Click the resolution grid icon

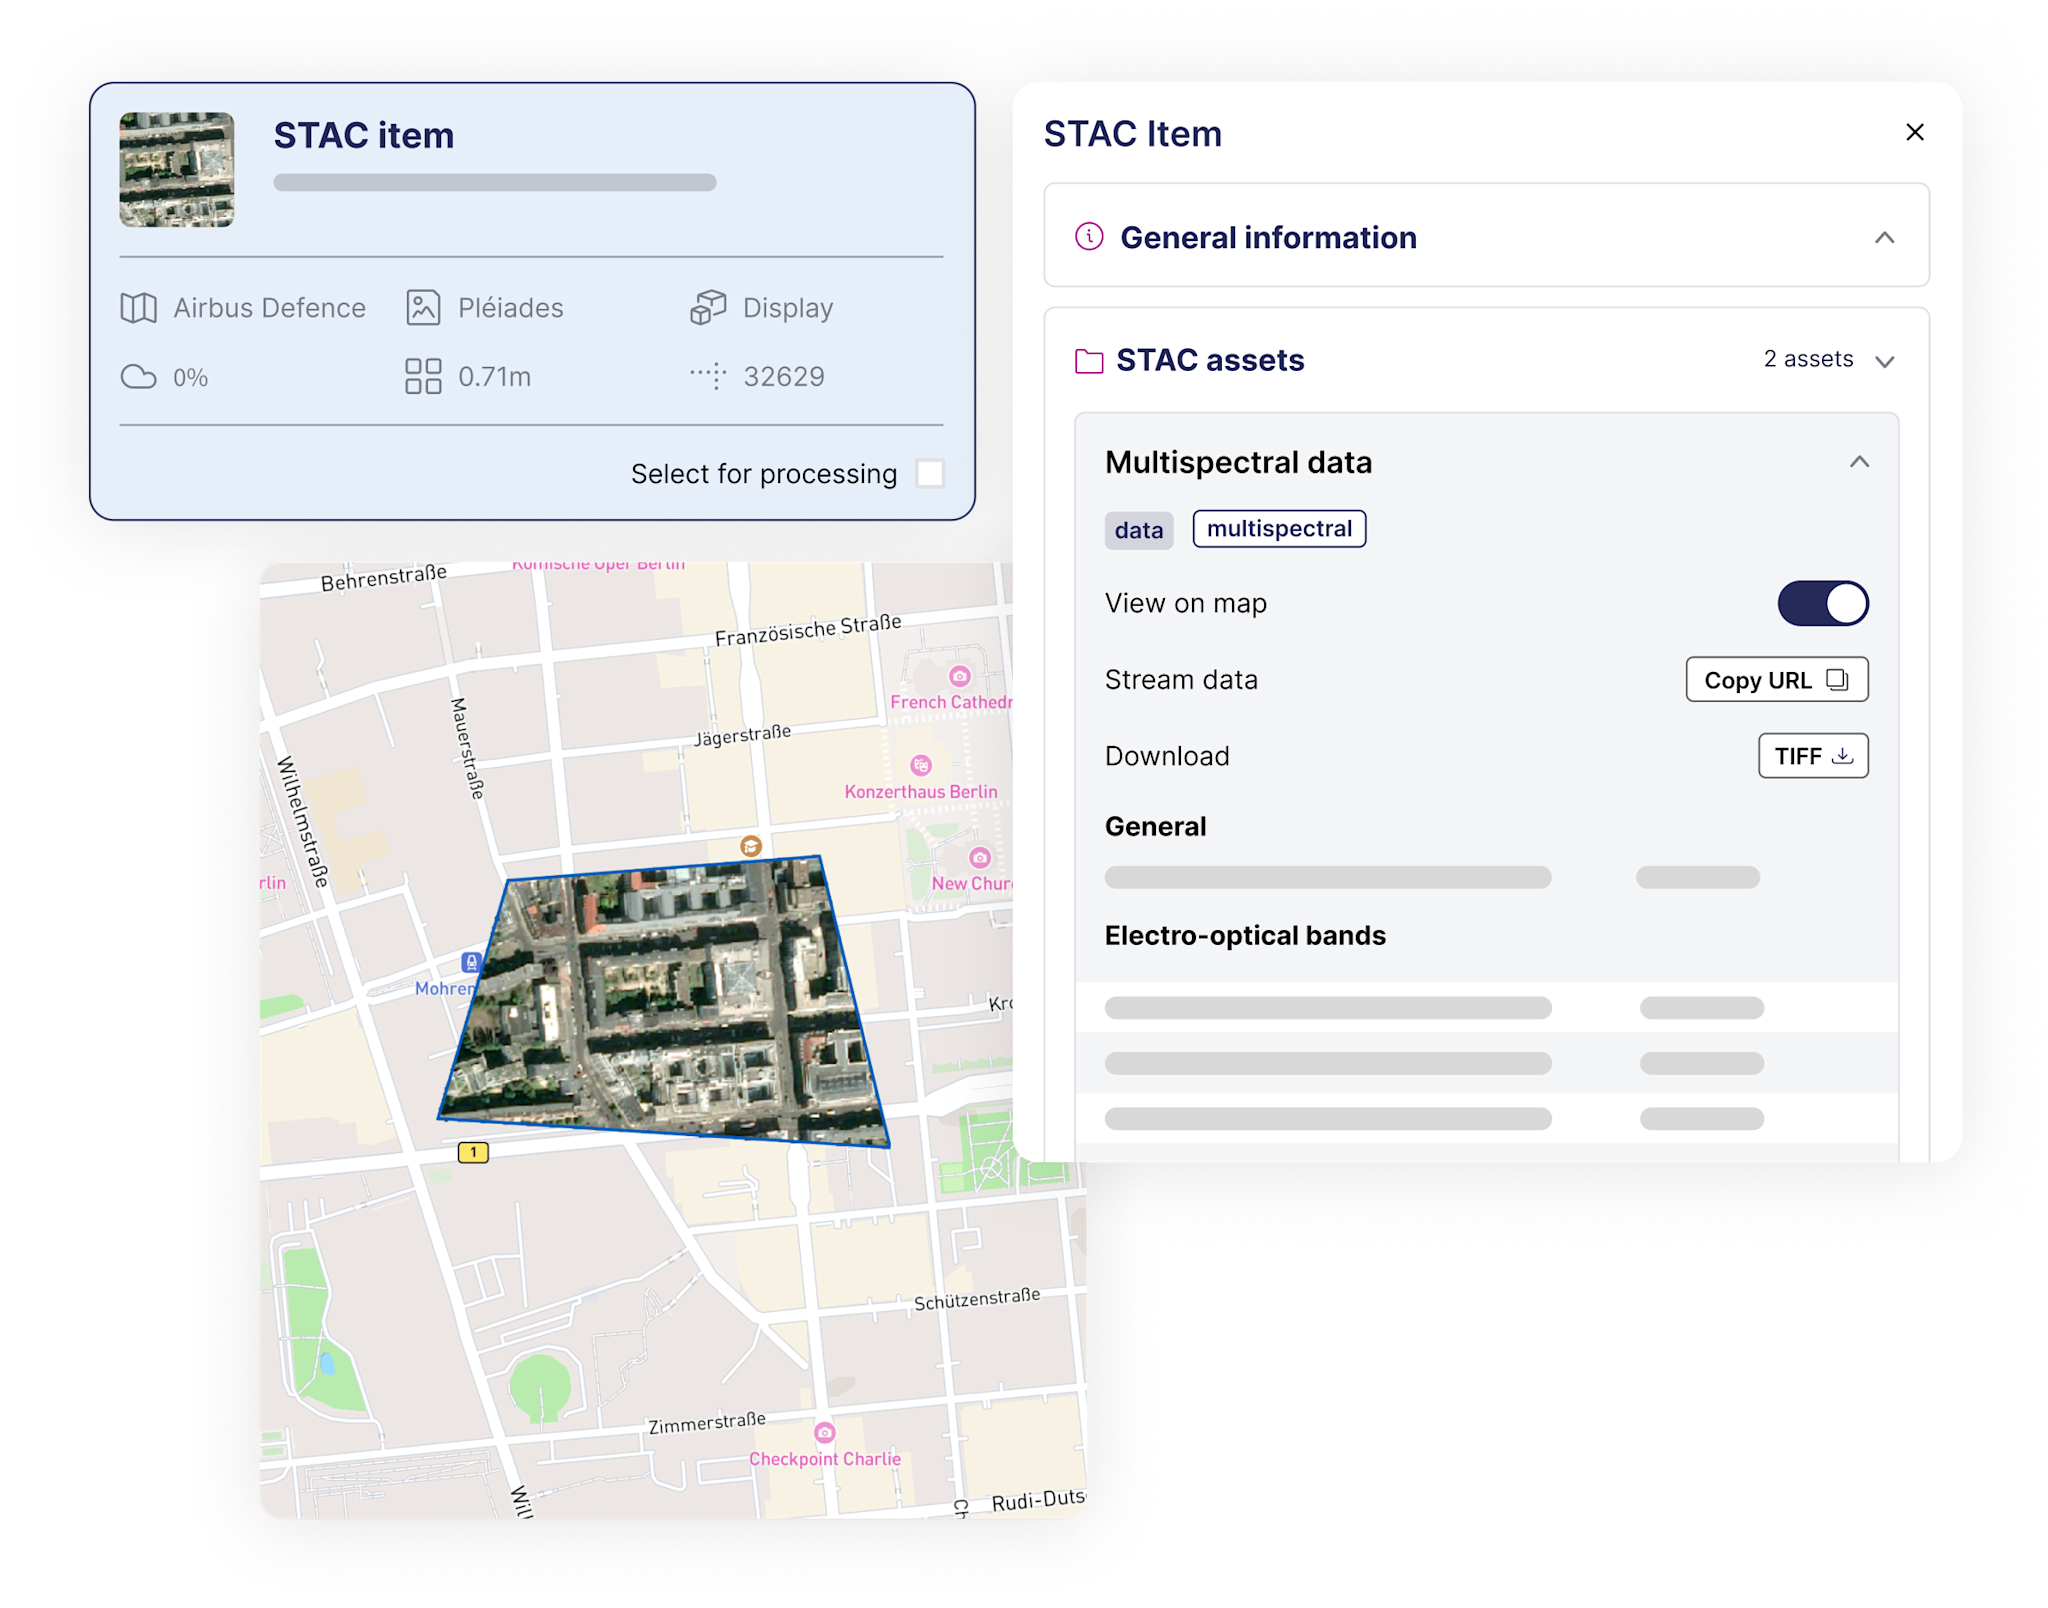point(423,377)
